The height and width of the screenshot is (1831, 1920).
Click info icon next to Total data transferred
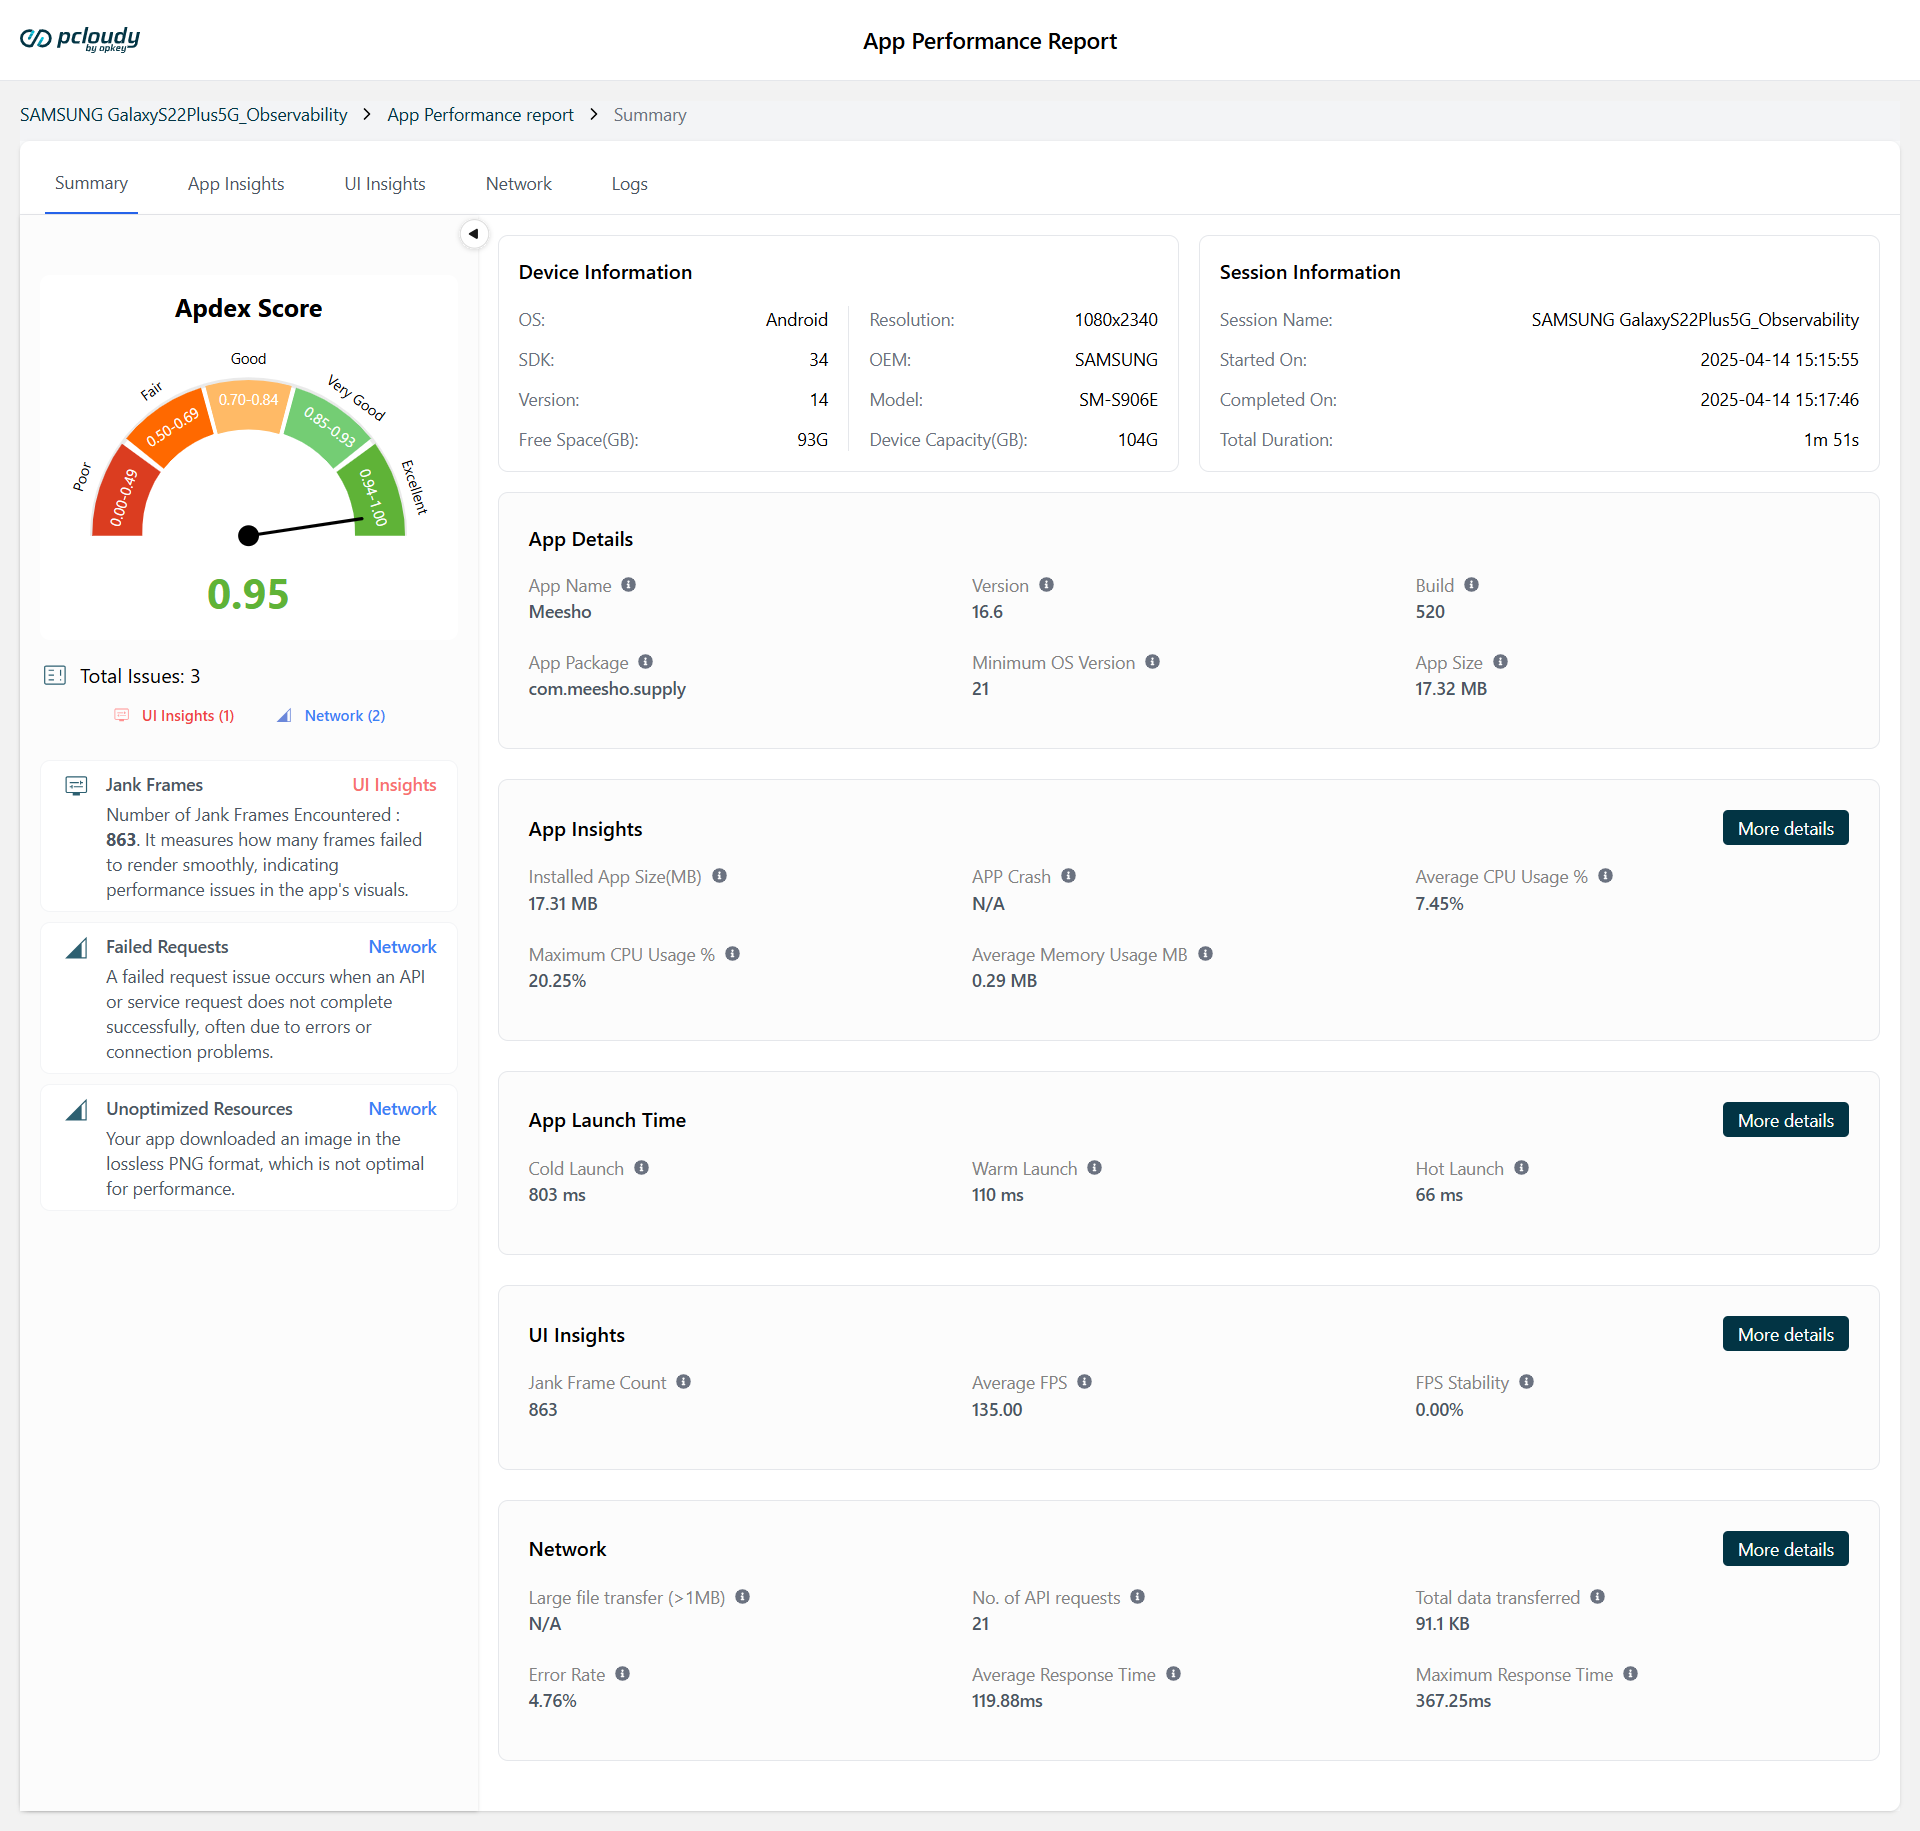click(x=1597, y=1597)
